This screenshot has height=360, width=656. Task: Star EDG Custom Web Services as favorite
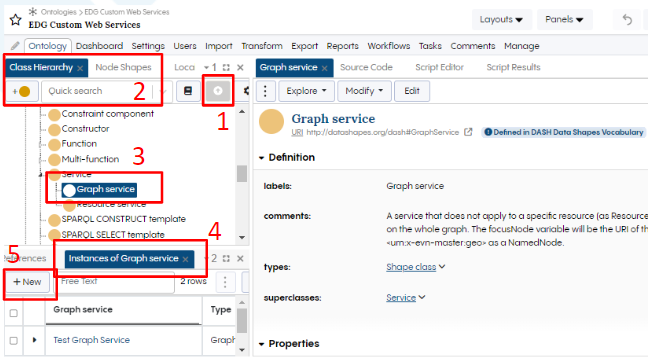15,19
